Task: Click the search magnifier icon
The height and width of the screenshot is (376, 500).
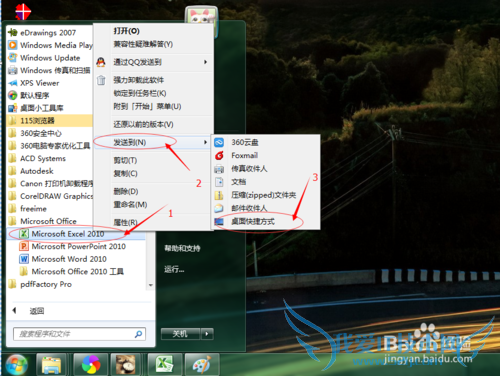Action: (138, 334)
